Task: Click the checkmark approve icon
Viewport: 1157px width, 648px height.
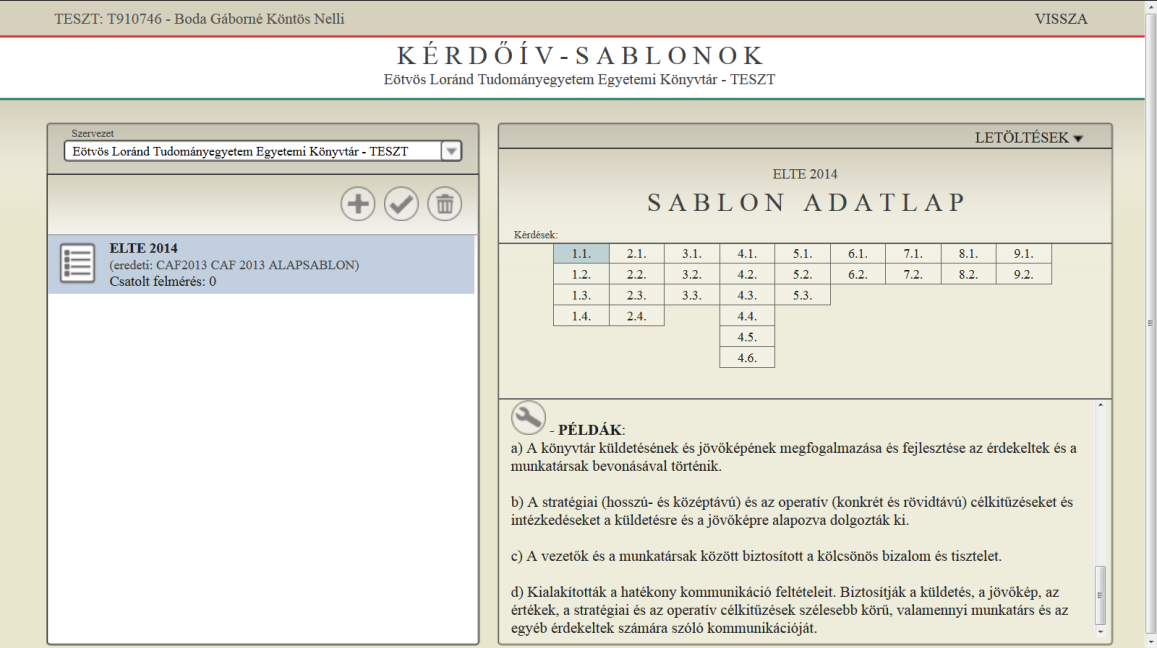Action: click(401, 204)
